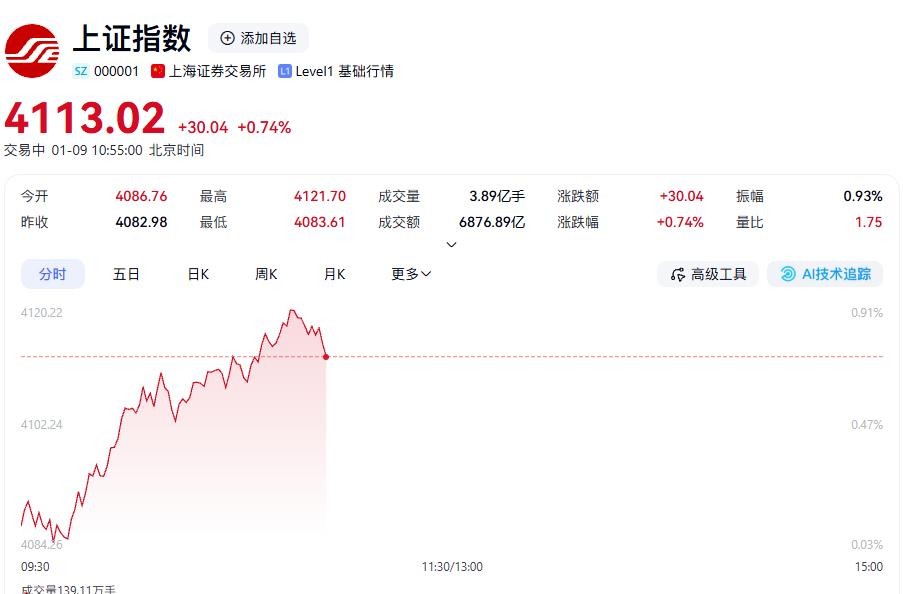Click the wrench icon before 高级工具 label
903x594 pixels.
pos(677,273)
